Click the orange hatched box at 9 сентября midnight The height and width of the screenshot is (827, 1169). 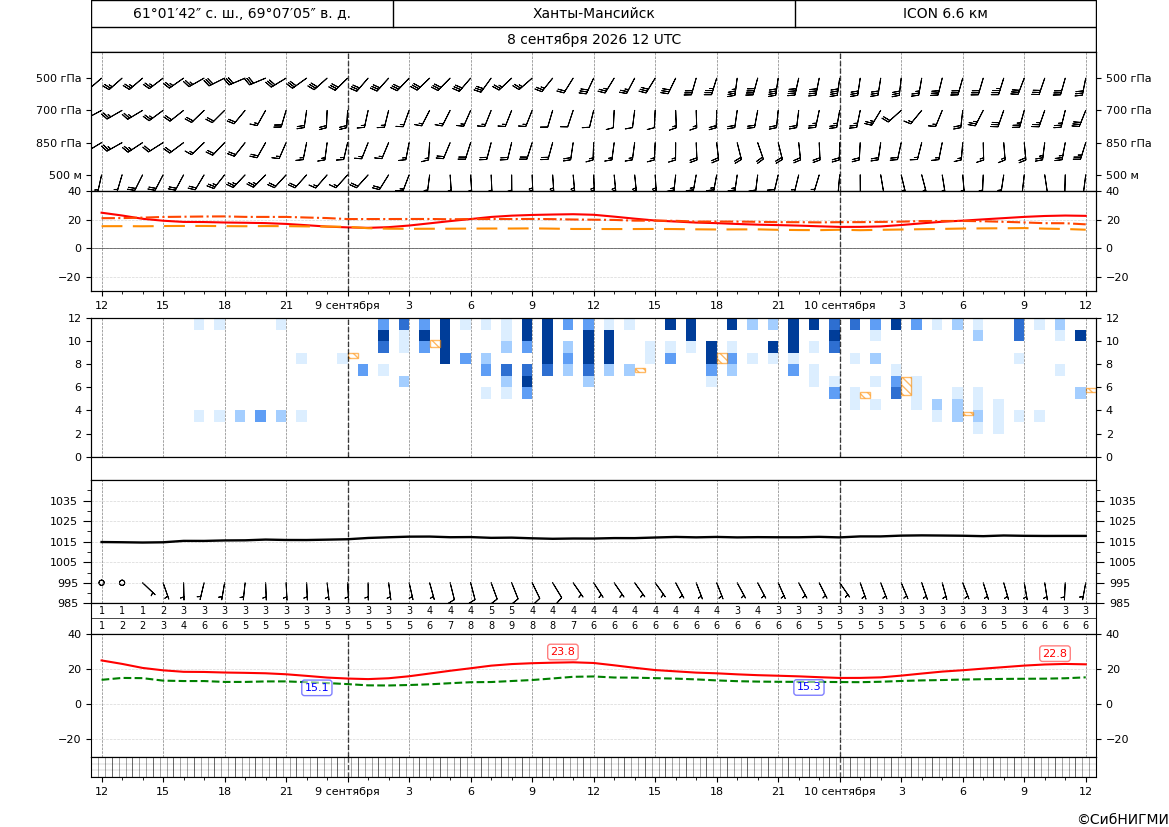point(353,356)
